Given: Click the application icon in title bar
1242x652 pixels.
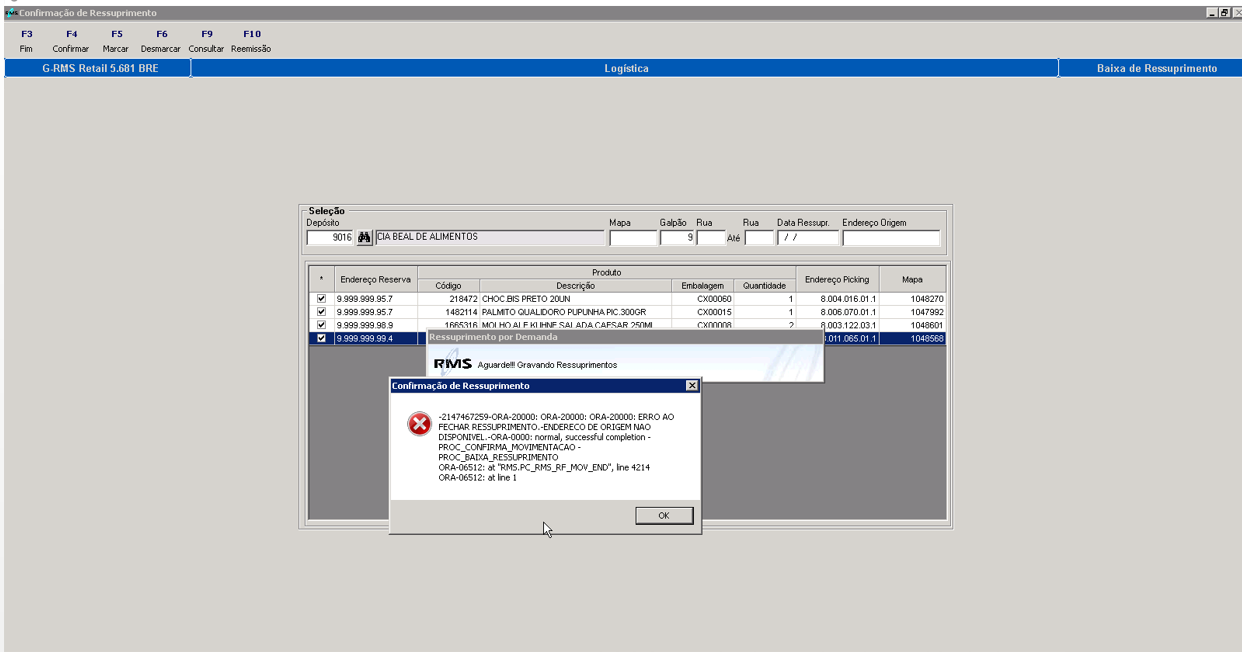Looking at the screenshot, I should coord(11,13).
